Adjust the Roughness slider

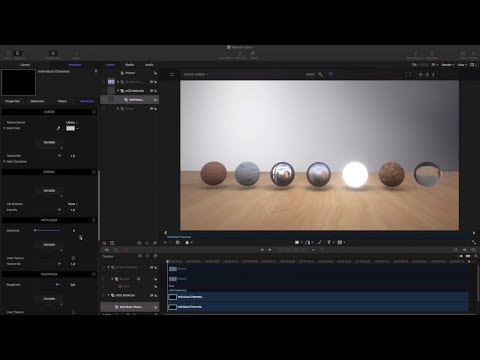click(48, 285)
